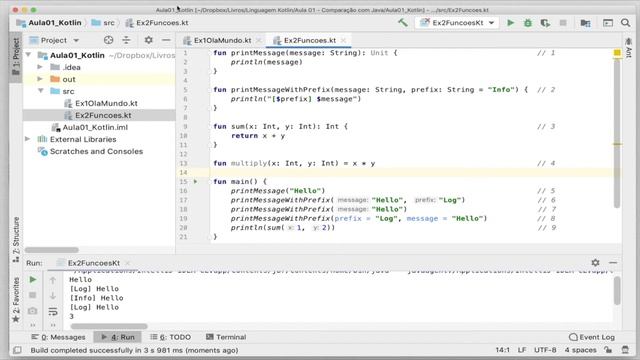Expand the out folder

click(x=40, y=79)
